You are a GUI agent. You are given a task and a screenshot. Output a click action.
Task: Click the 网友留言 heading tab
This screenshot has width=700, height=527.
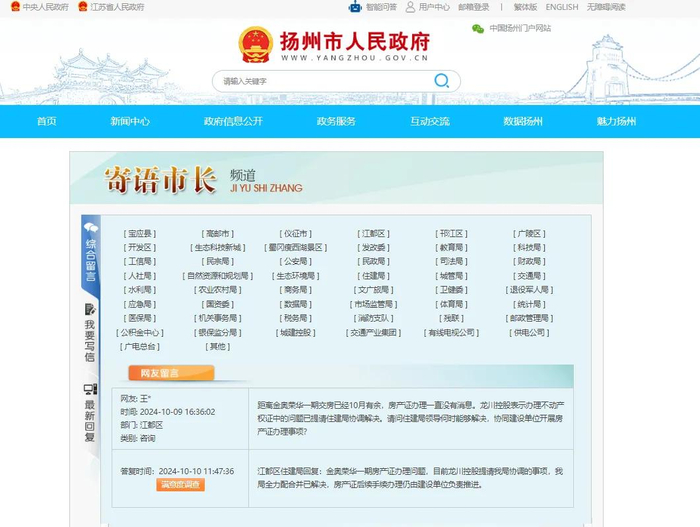click(171, 373)
